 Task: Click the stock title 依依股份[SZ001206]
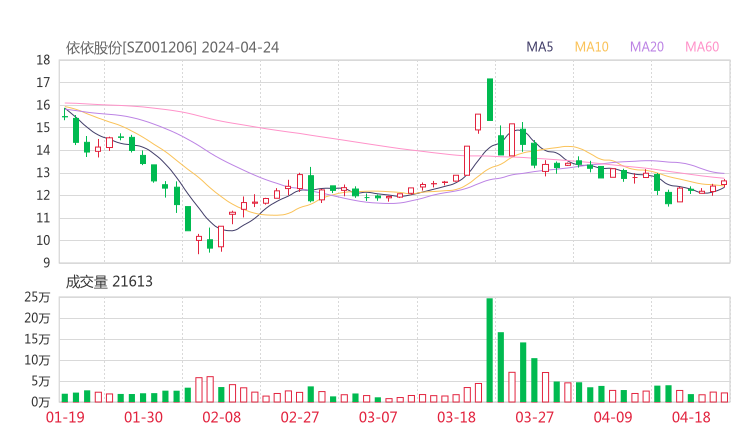[130, 47]
